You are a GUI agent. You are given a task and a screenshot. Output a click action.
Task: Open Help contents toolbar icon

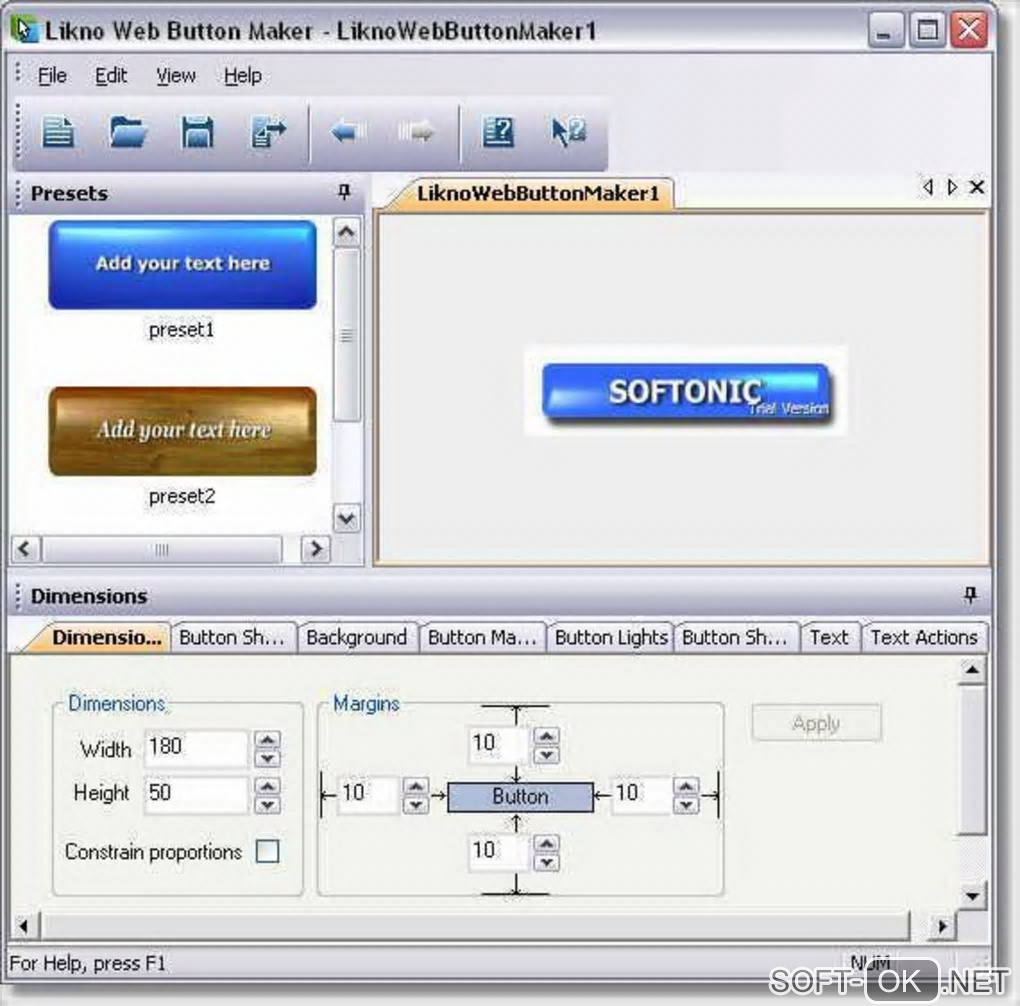498,132
